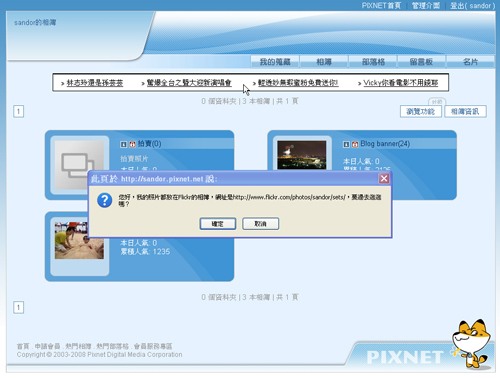500x378 pixels.
Task: Click the red icon beside 拍賣(0)
Action: (132, 144)
